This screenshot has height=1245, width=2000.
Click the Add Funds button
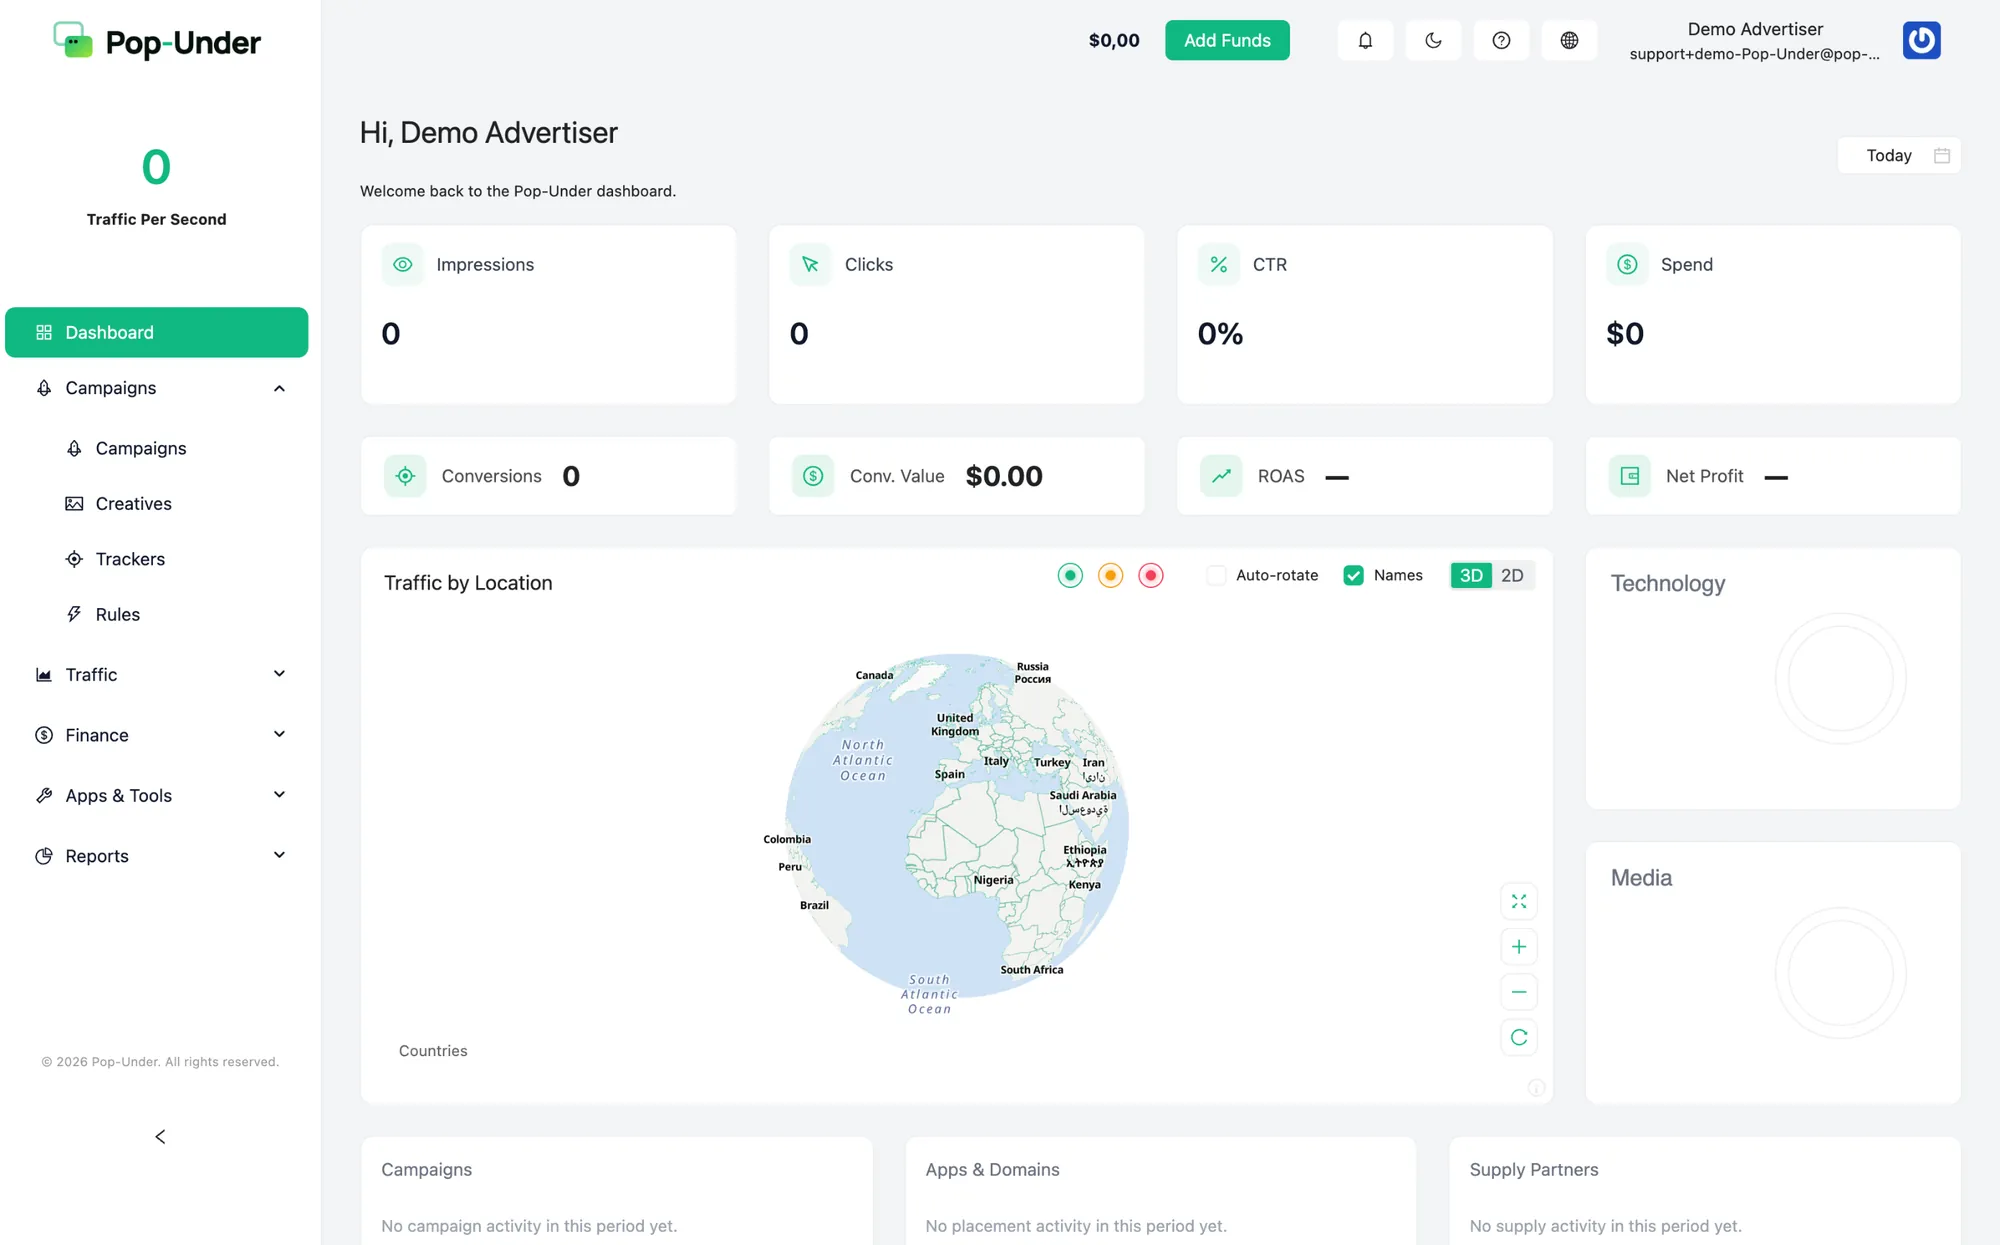[1227, 40]
